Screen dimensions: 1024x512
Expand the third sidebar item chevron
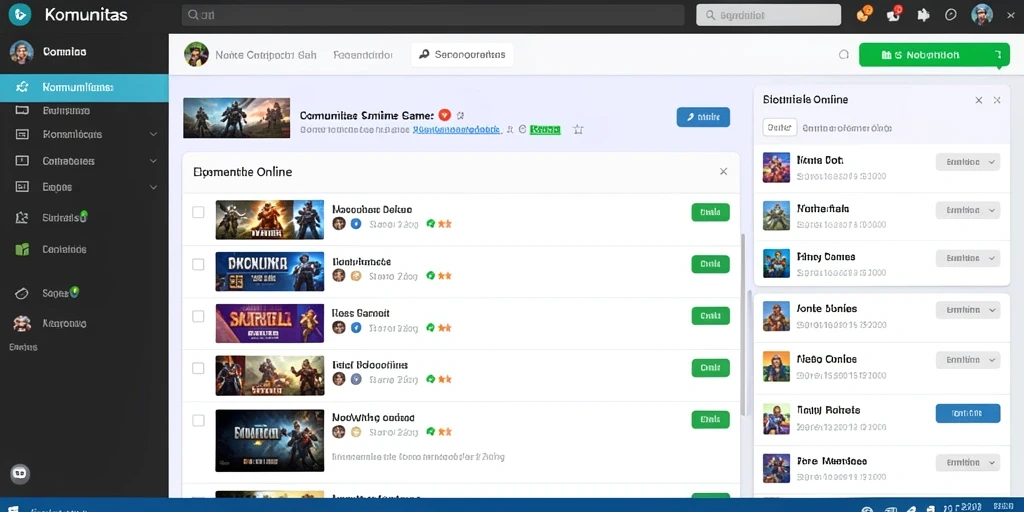(x=153, y=134)
